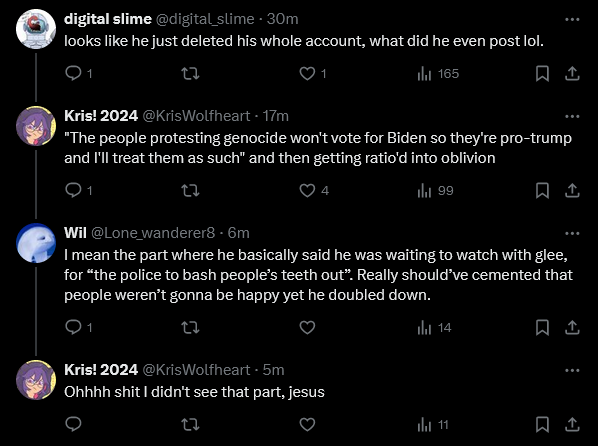Open the Kris! 2024 name link at 17m

[101, 116]
